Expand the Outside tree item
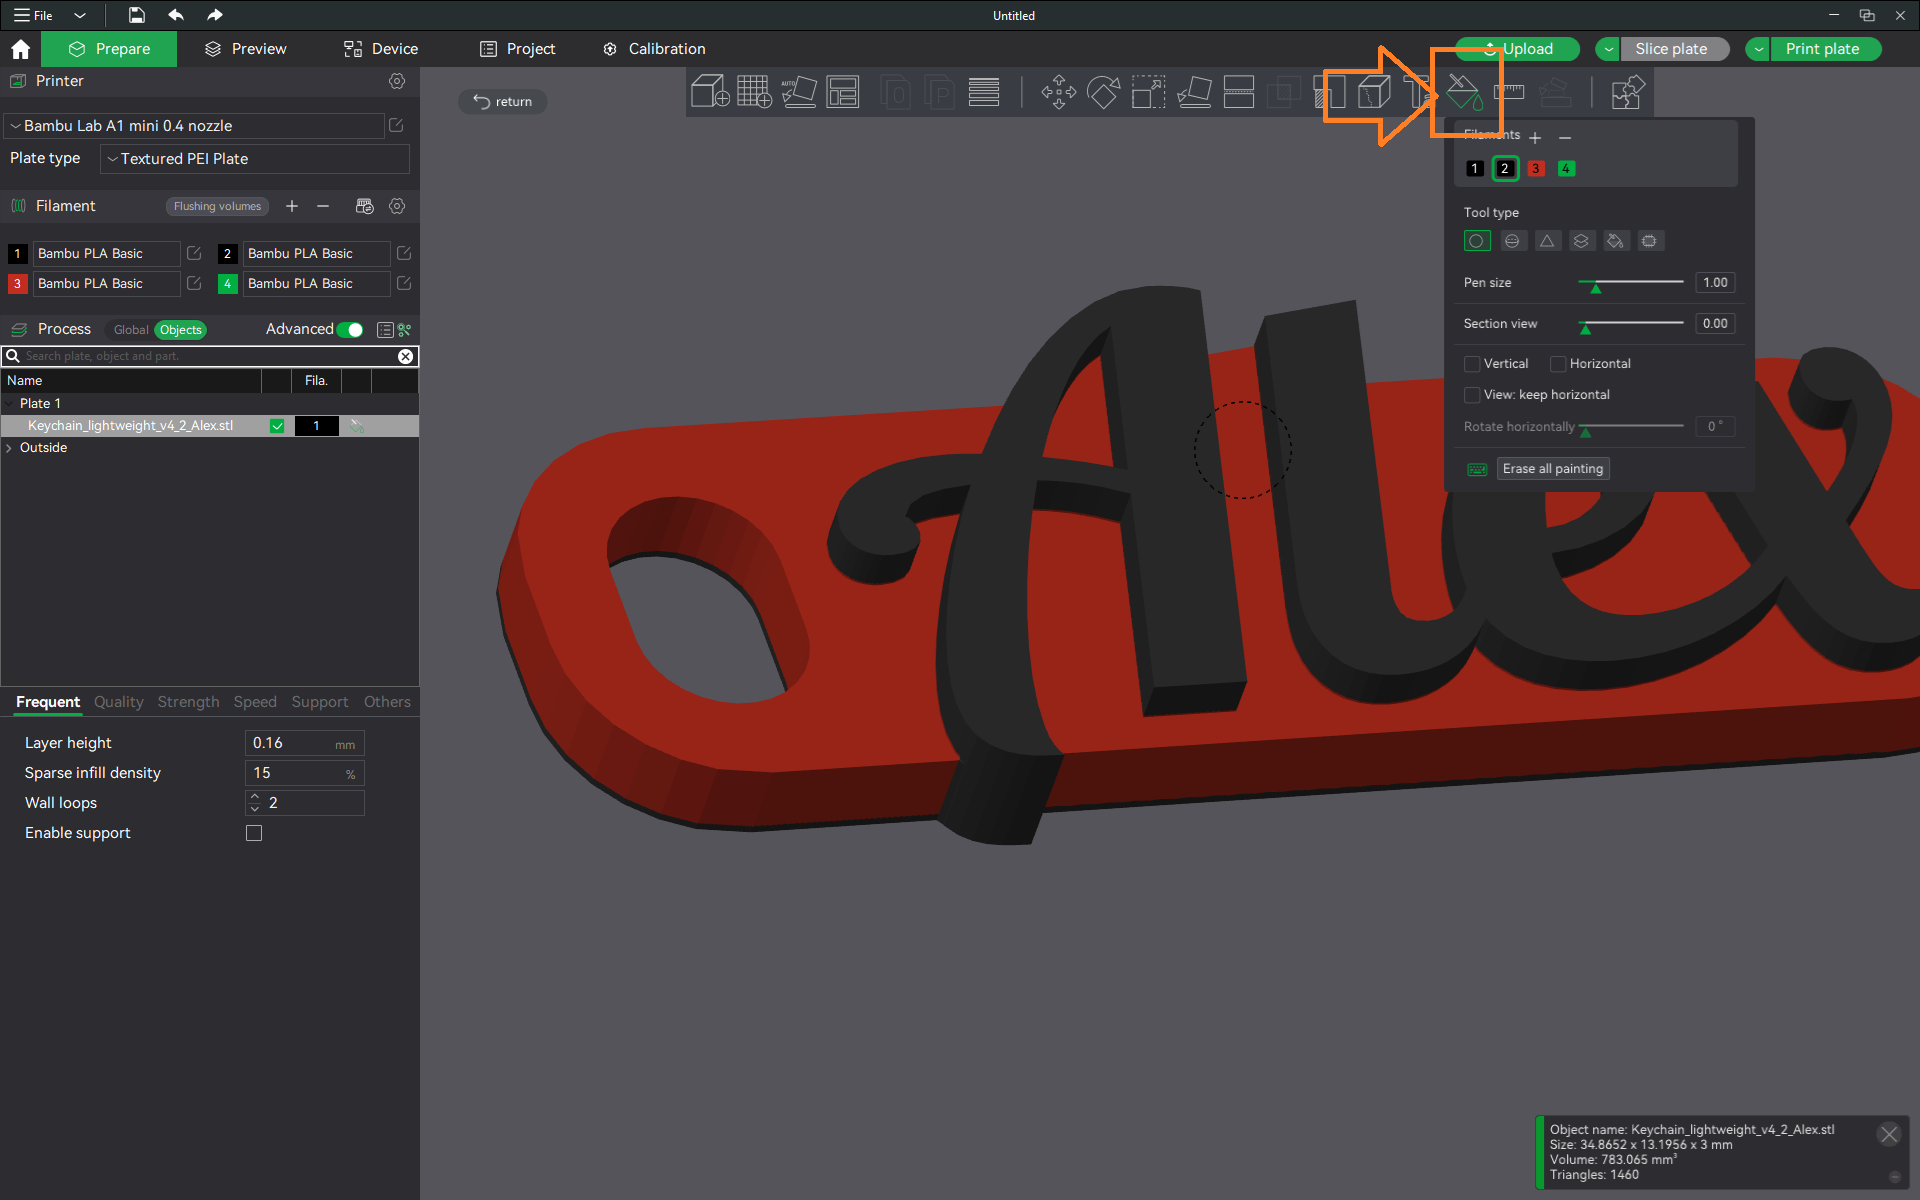The height and width of the screenshot is (1200, 1920). 9,448
